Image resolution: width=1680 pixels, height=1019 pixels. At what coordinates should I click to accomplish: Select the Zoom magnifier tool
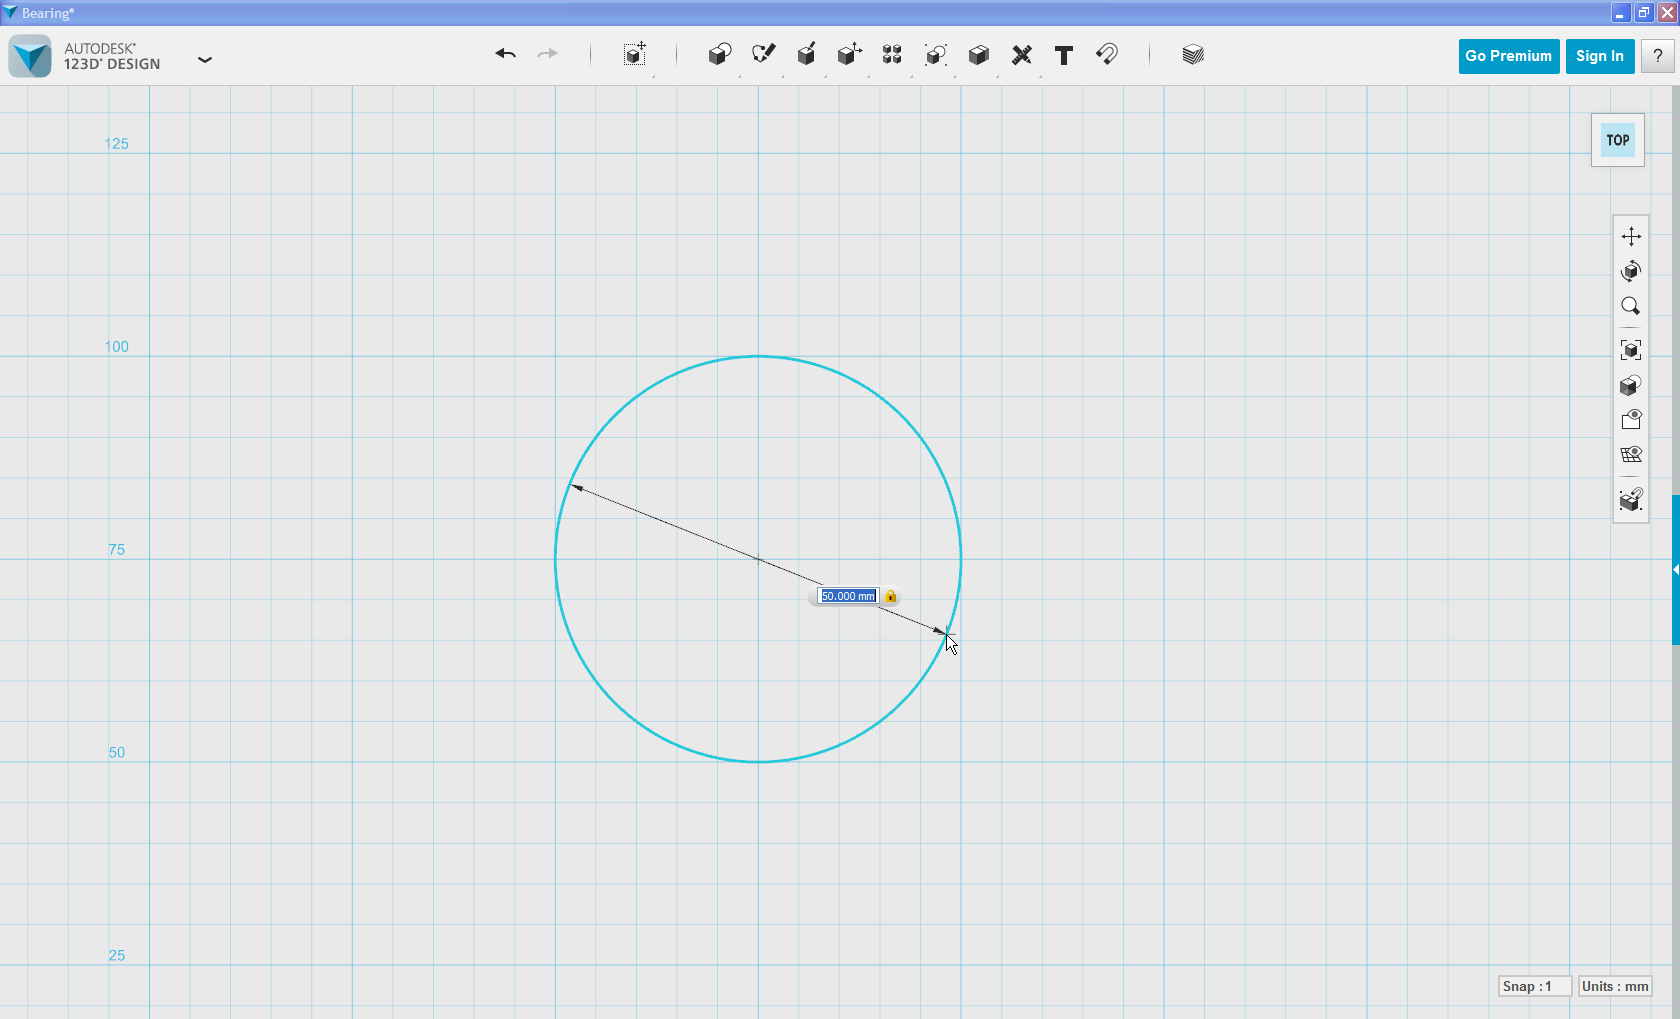[1631, 306]
